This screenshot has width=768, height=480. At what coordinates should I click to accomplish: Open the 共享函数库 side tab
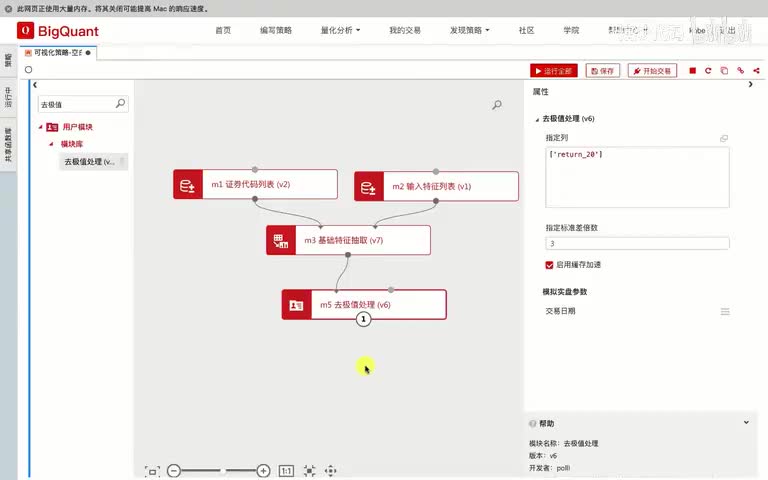coord(8,145)
